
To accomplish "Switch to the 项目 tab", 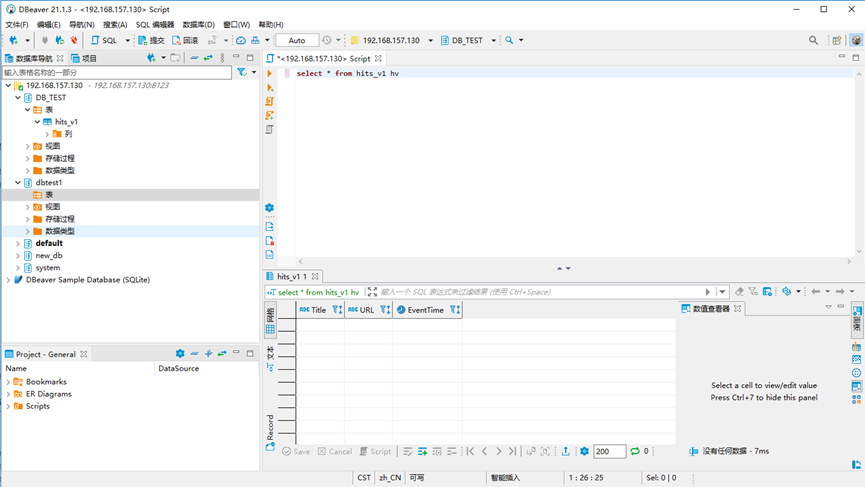I will pos(84,58).
